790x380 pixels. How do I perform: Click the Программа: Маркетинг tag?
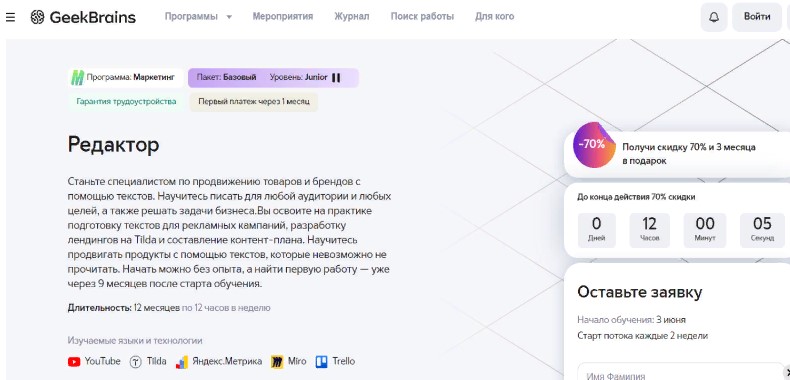pyautogui.click(x=126, y=78)
